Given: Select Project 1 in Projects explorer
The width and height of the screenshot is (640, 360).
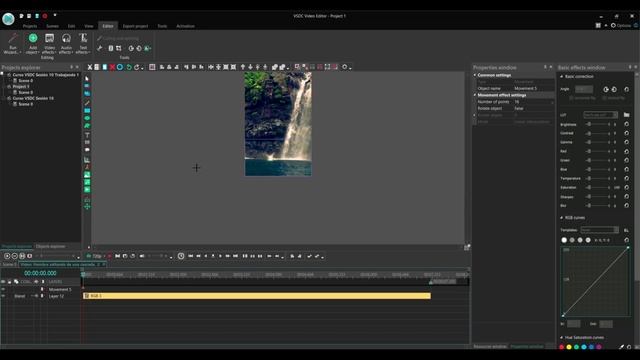Looking at the screenshot, I should tap(20, 87).
